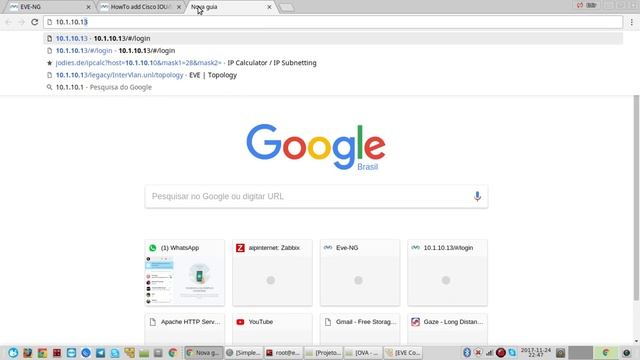Viewport: 640px width, 360px height.
Task: Start voice search with the microphone icon
Action: coord(477,196)
